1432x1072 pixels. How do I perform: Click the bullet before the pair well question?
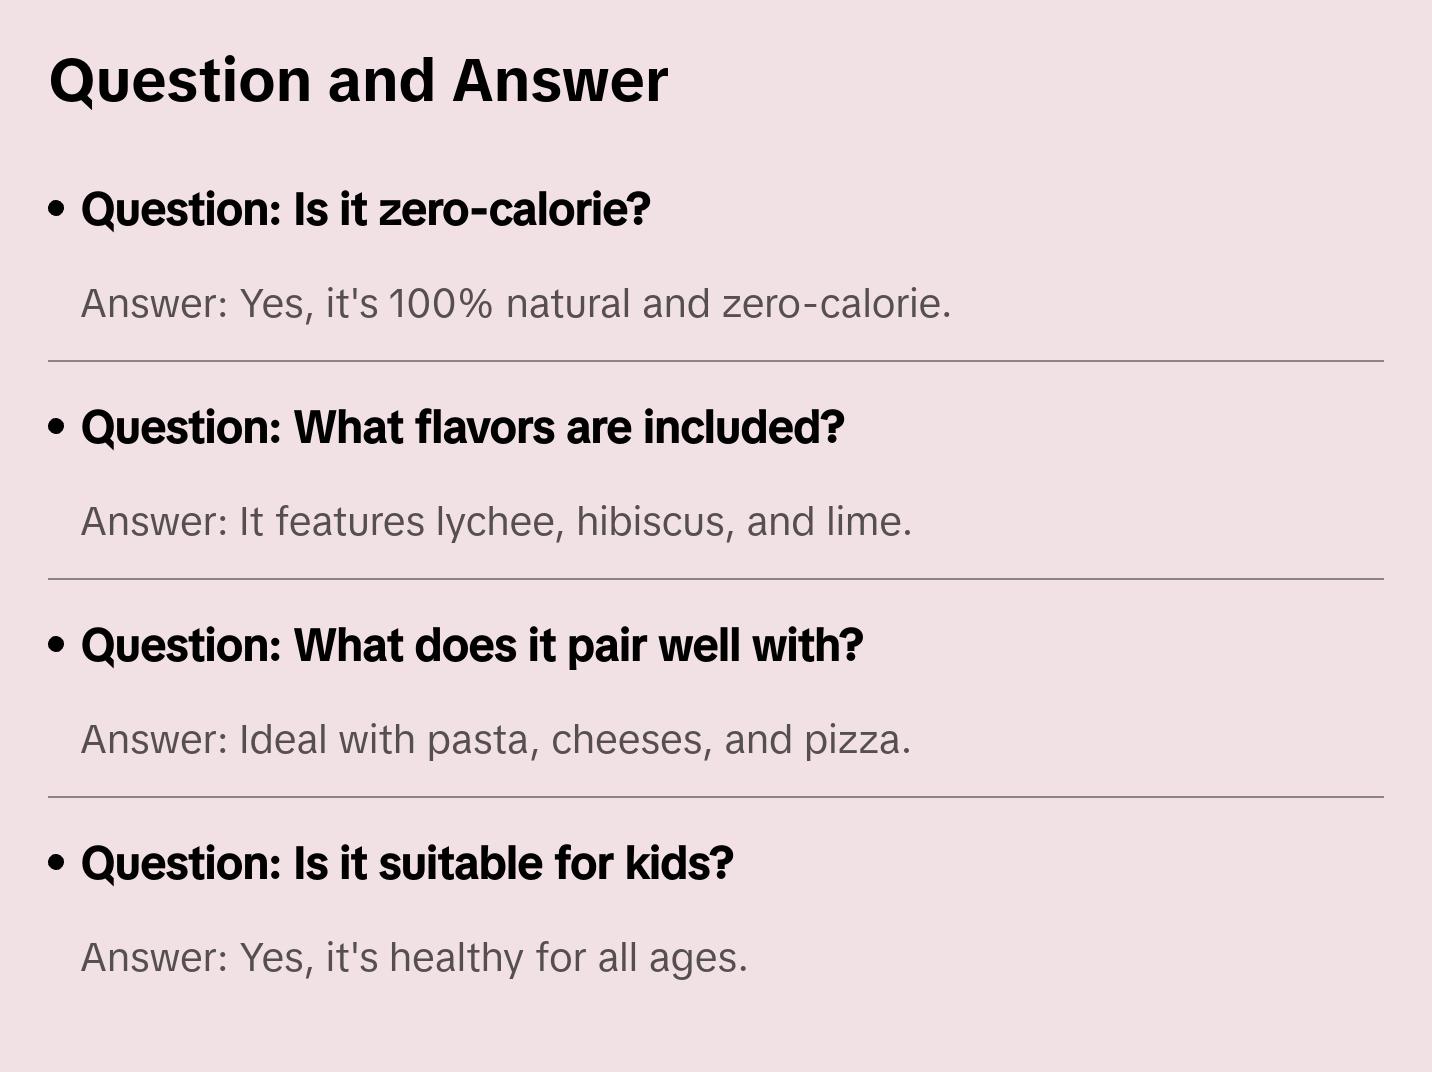pyautogui.click(x=57, y=646)
